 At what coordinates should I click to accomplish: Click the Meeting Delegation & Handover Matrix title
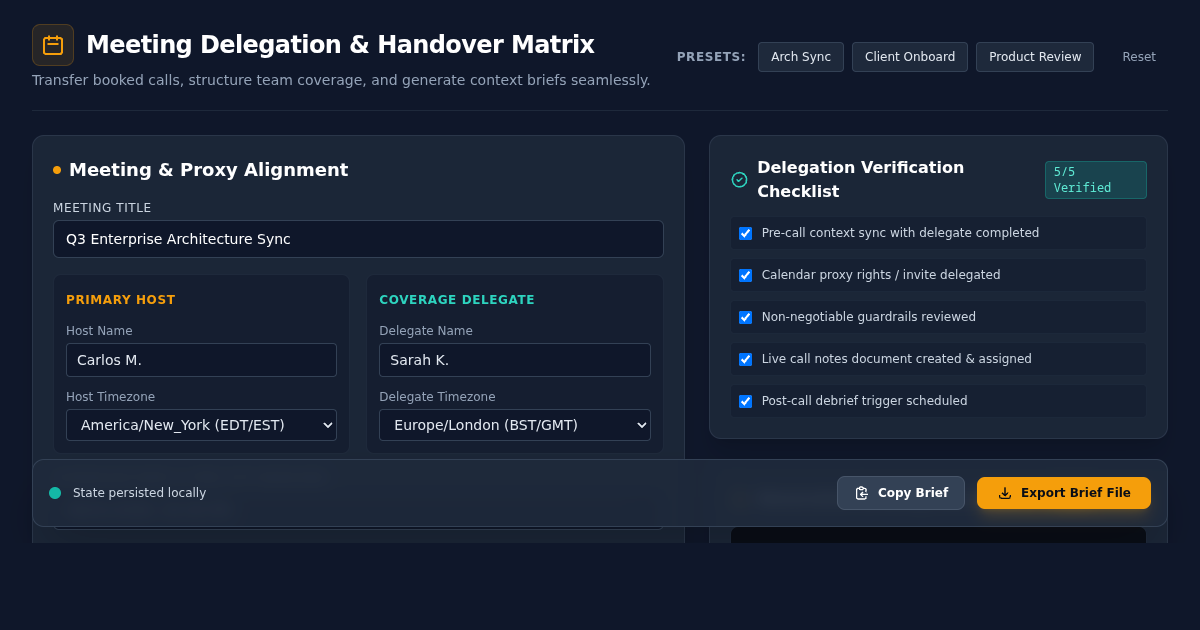[340, 45]
